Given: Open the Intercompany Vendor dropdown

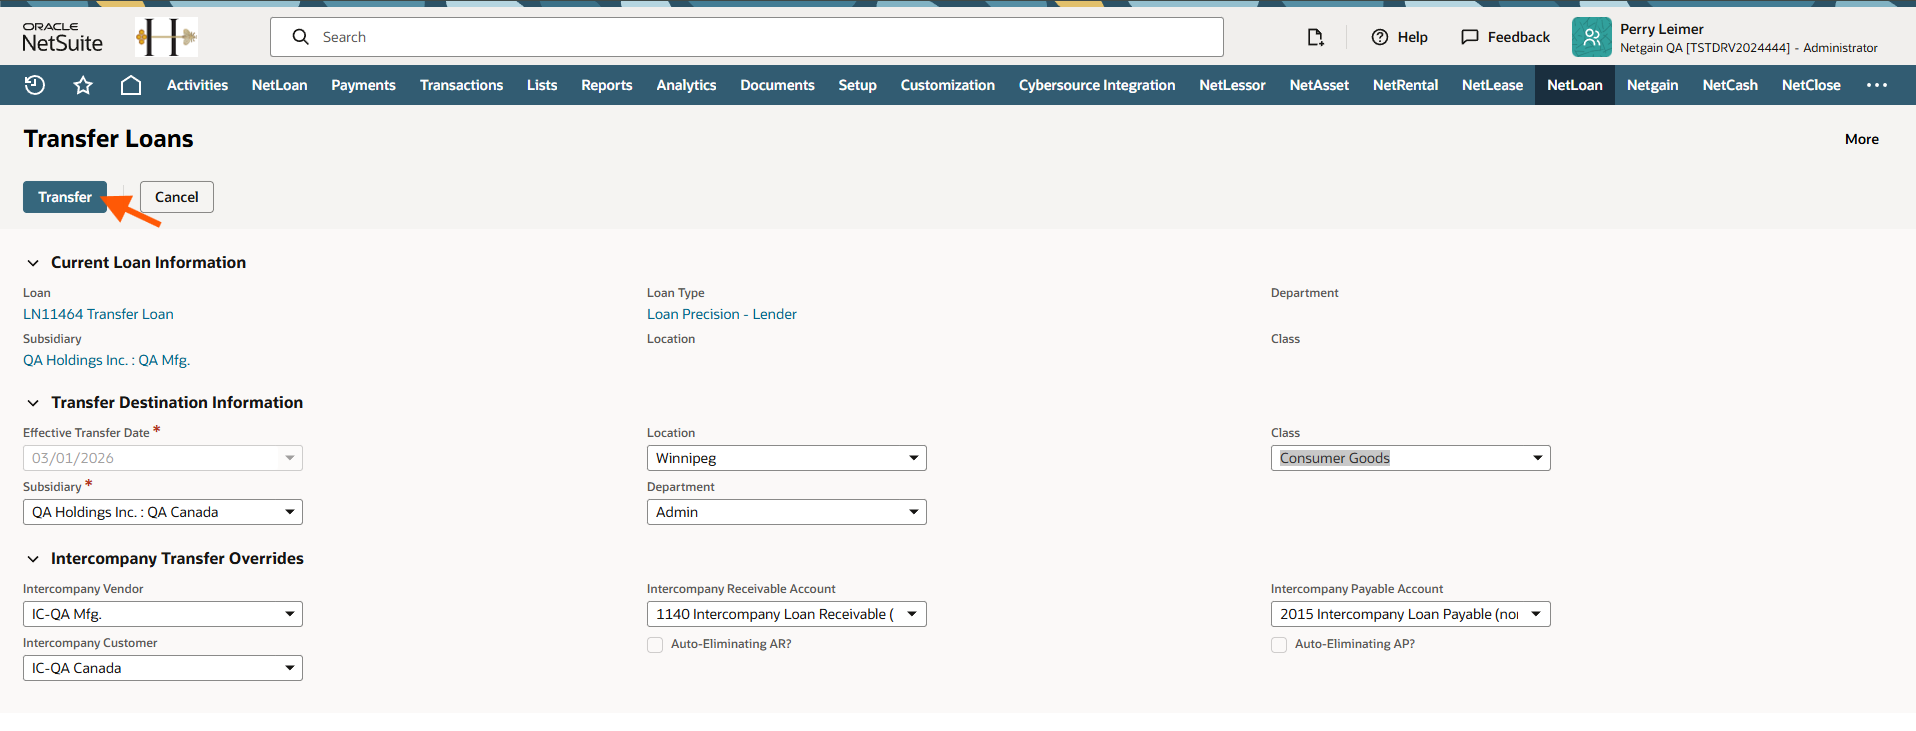Looking at the screenshot, I should click(162, 614).
